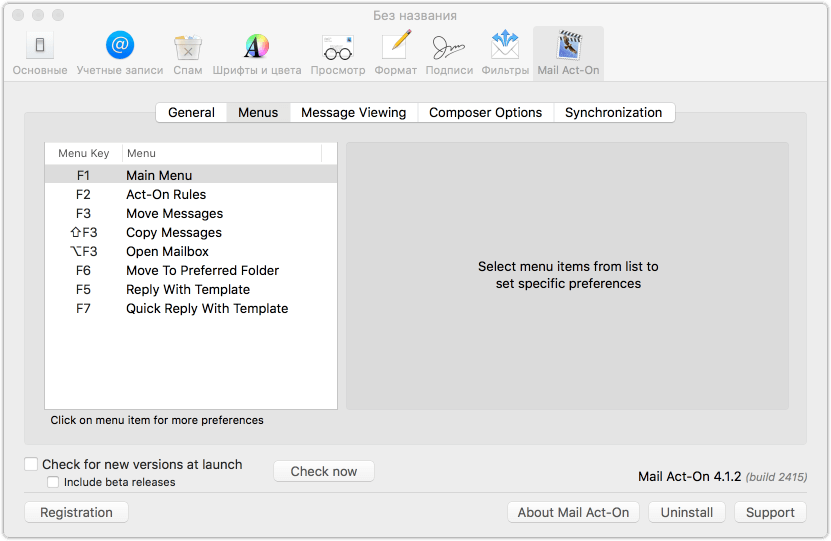Open the Фильтры rules pane
The height and width of the screenshot is (541, 831).
point(505,54)
